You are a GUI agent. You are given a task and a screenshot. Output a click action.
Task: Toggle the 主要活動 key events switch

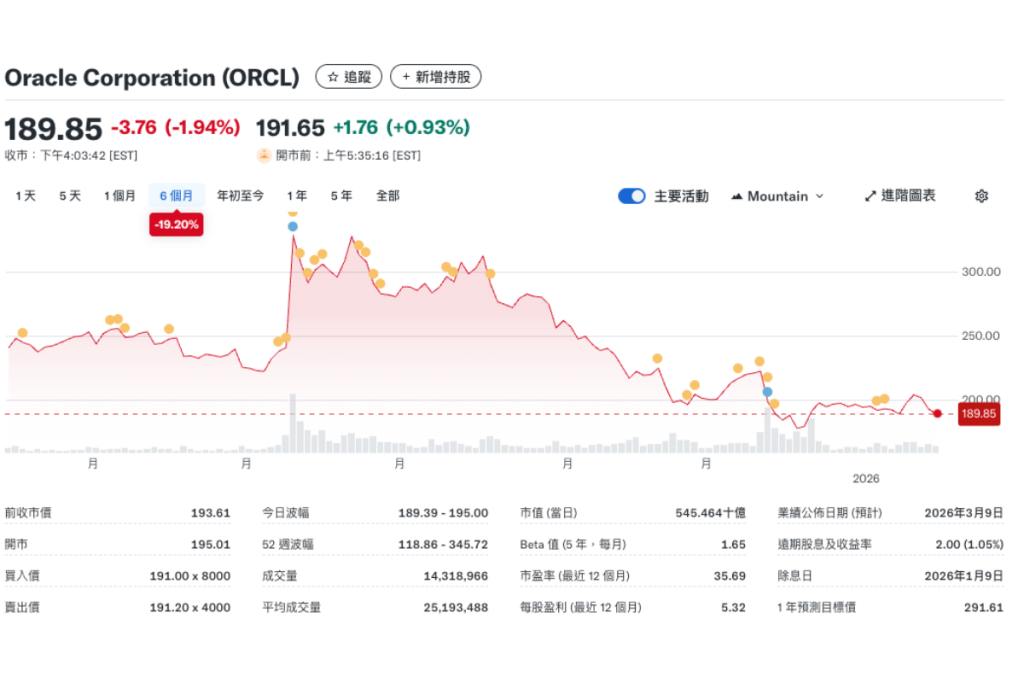pos(632,196)
